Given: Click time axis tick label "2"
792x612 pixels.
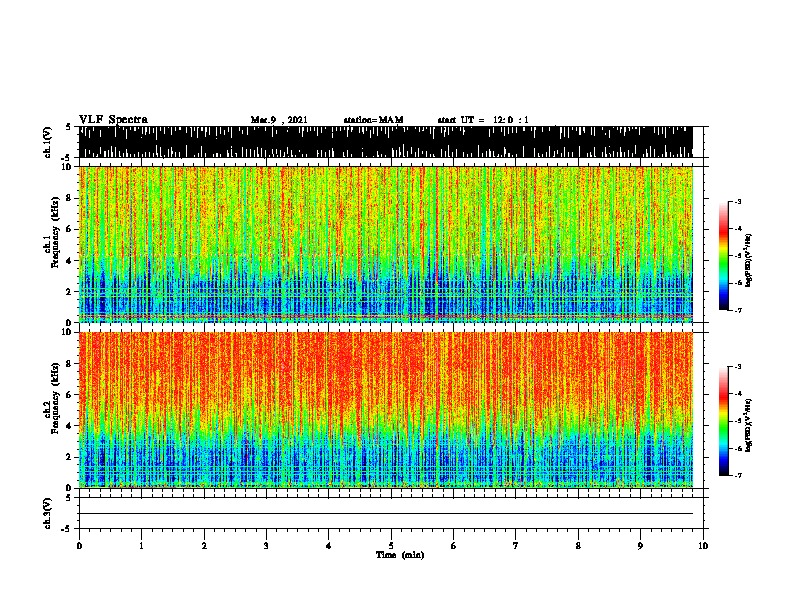Looking at the screenshot, I should pos(204,546).
